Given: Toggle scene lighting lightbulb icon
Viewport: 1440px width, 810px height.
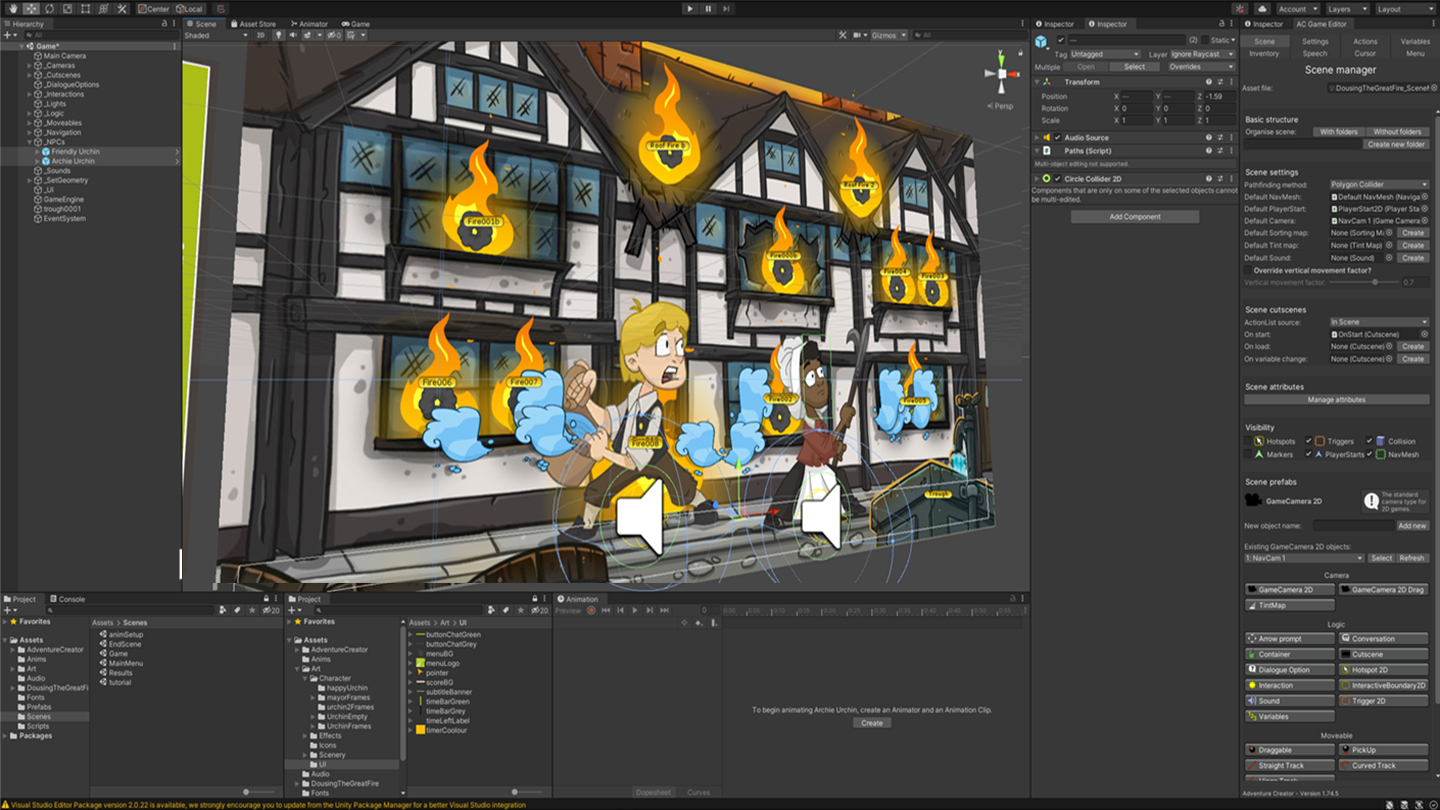Looking at the screenshot, I should coord(278,35).
